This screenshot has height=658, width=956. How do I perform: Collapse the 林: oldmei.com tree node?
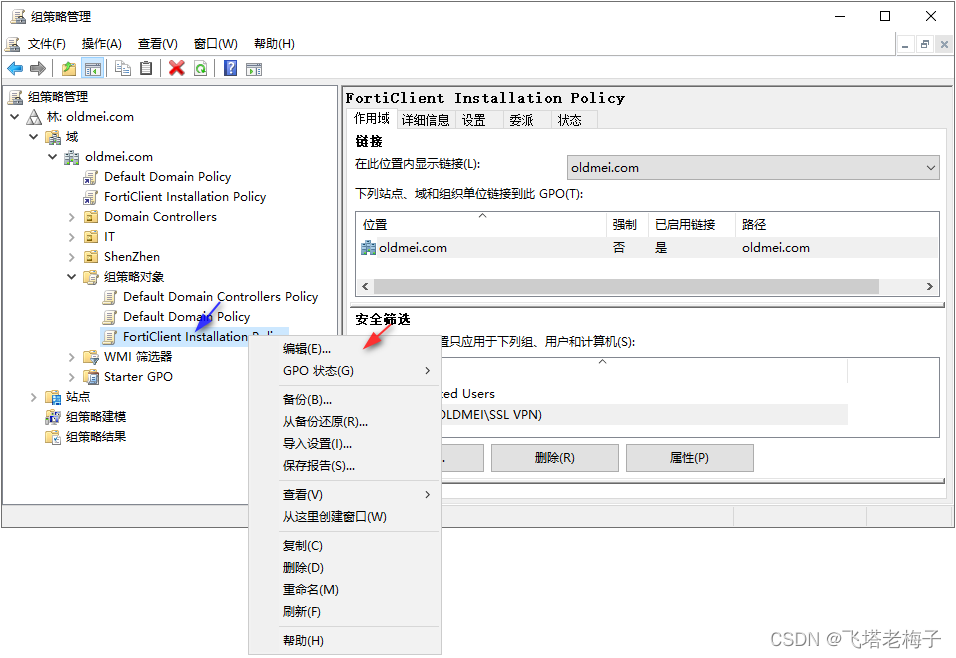[x=15, y=116]
